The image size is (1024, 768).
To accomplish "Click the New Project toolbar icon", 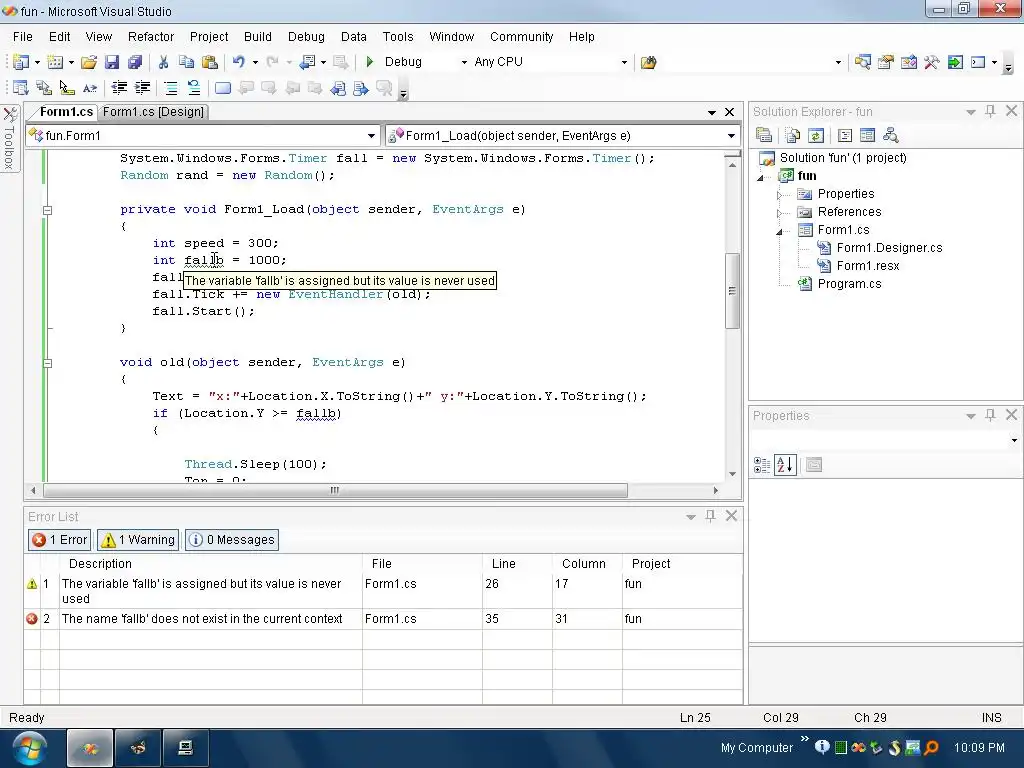I will [x=21, y=62].
